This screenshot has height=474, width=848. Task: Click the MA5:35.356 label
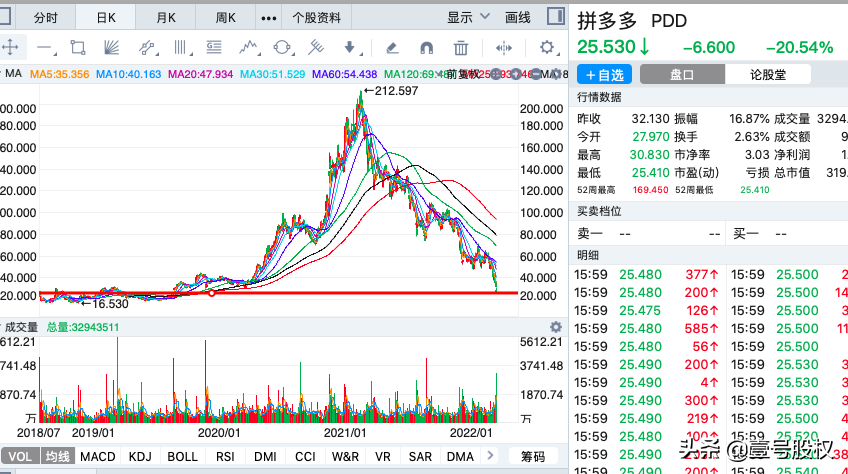[x=59, y=74]
